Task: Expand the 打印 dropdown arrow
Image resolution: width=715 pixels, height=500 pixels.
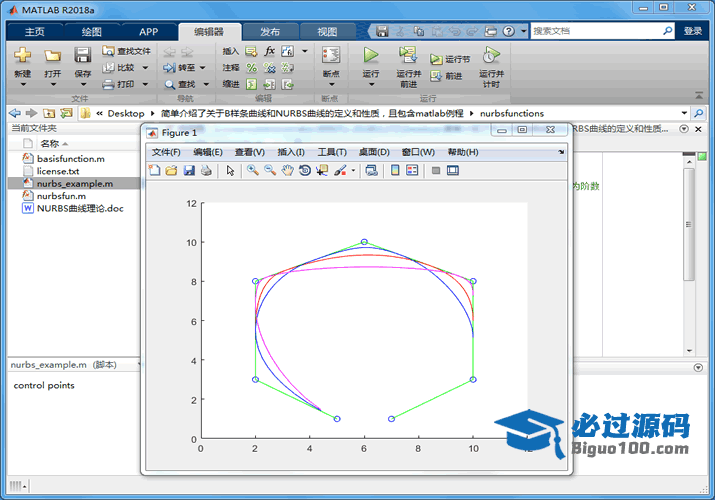Action: pos(145,84)
